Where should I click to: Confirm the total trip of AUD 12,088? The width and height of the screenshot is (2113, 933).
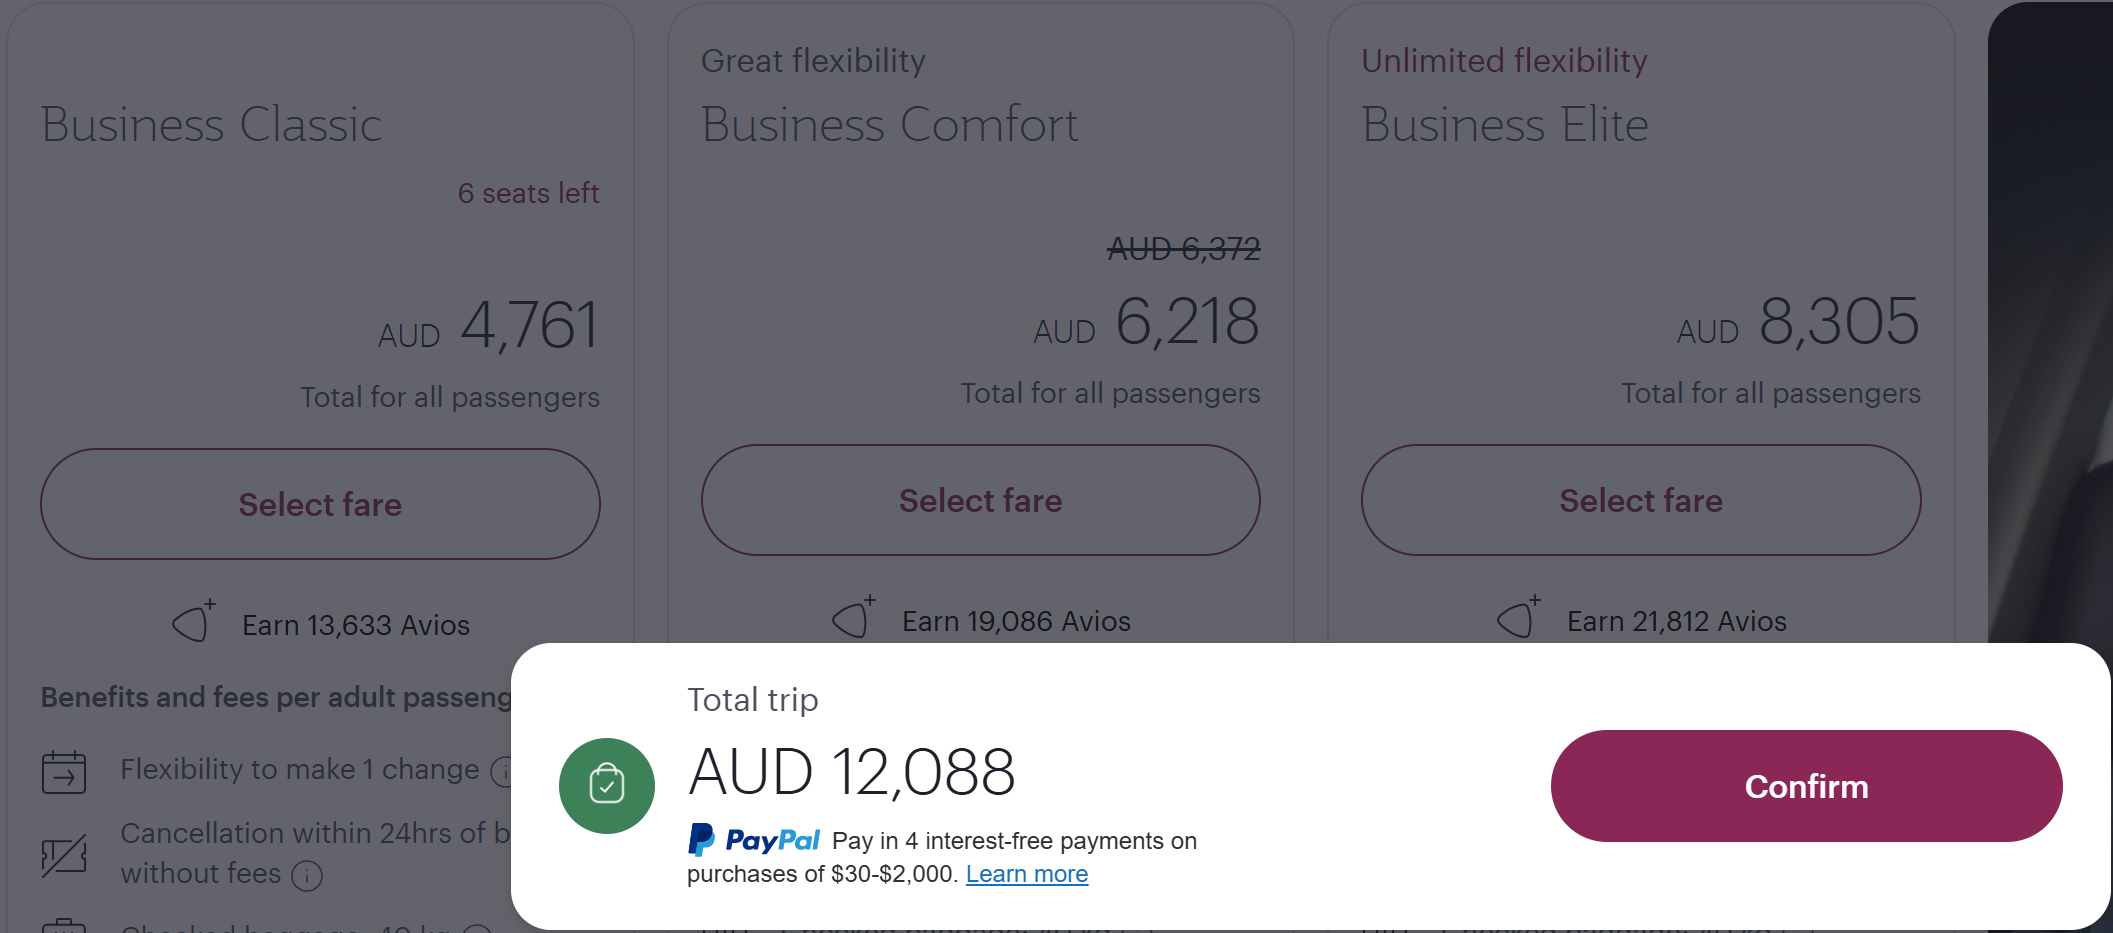pyautogui.click(x=1806, y=786)
